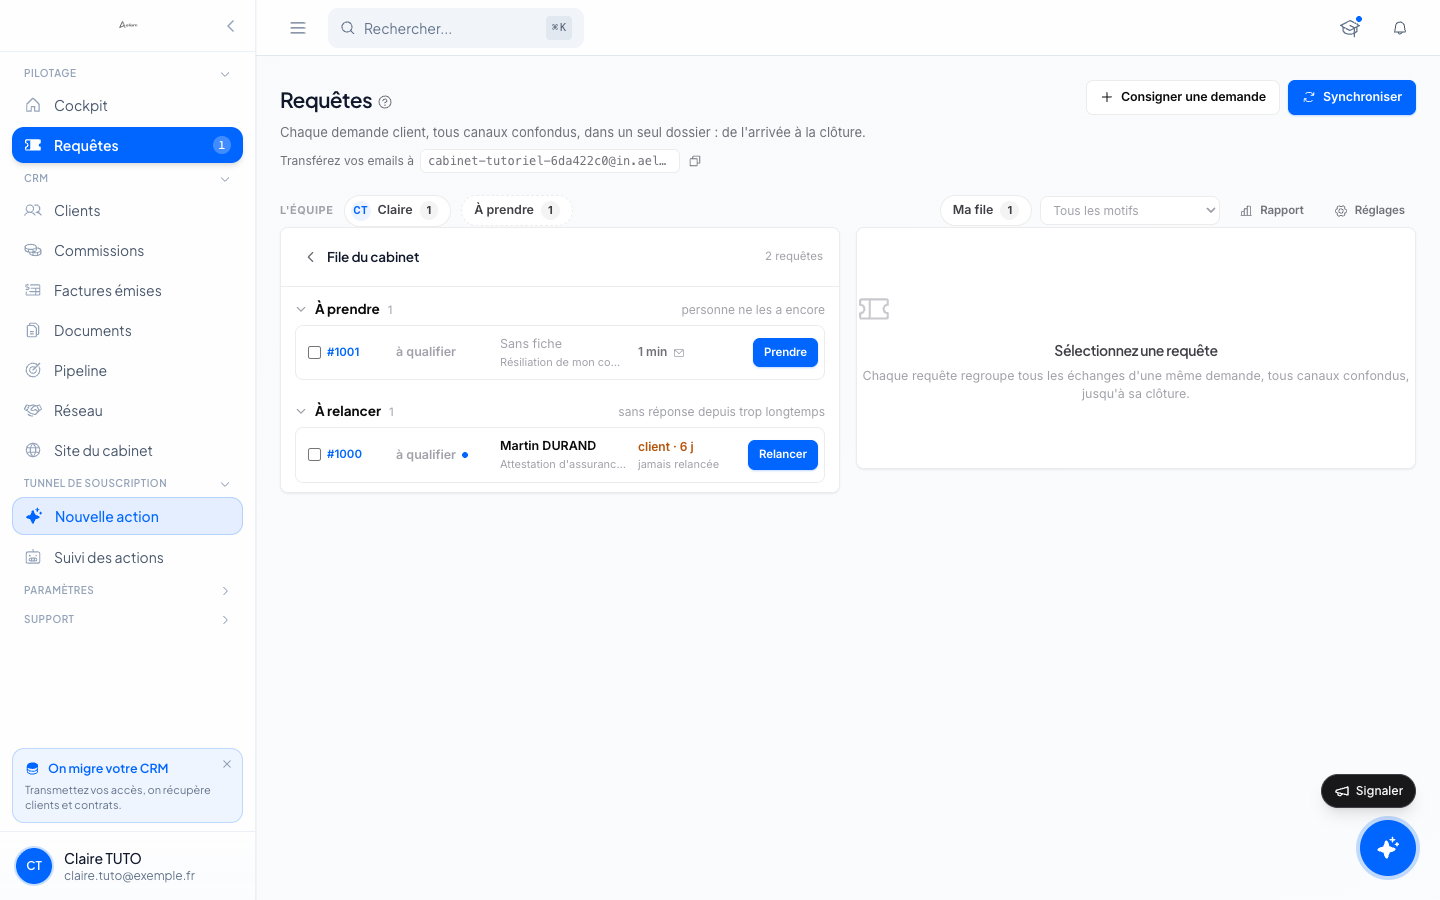The image size is (1440, 900).
Task: Click Relancer on request #1000
Action: click(783, 455)
